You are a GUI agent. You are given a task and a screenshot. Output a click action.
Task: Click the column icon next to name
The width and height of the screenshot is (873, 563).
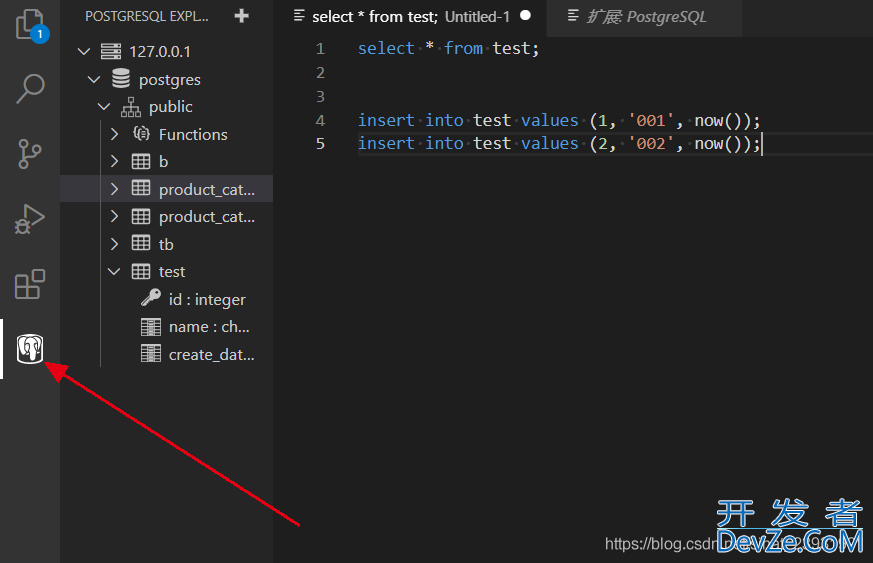click(x=151, y=327)
